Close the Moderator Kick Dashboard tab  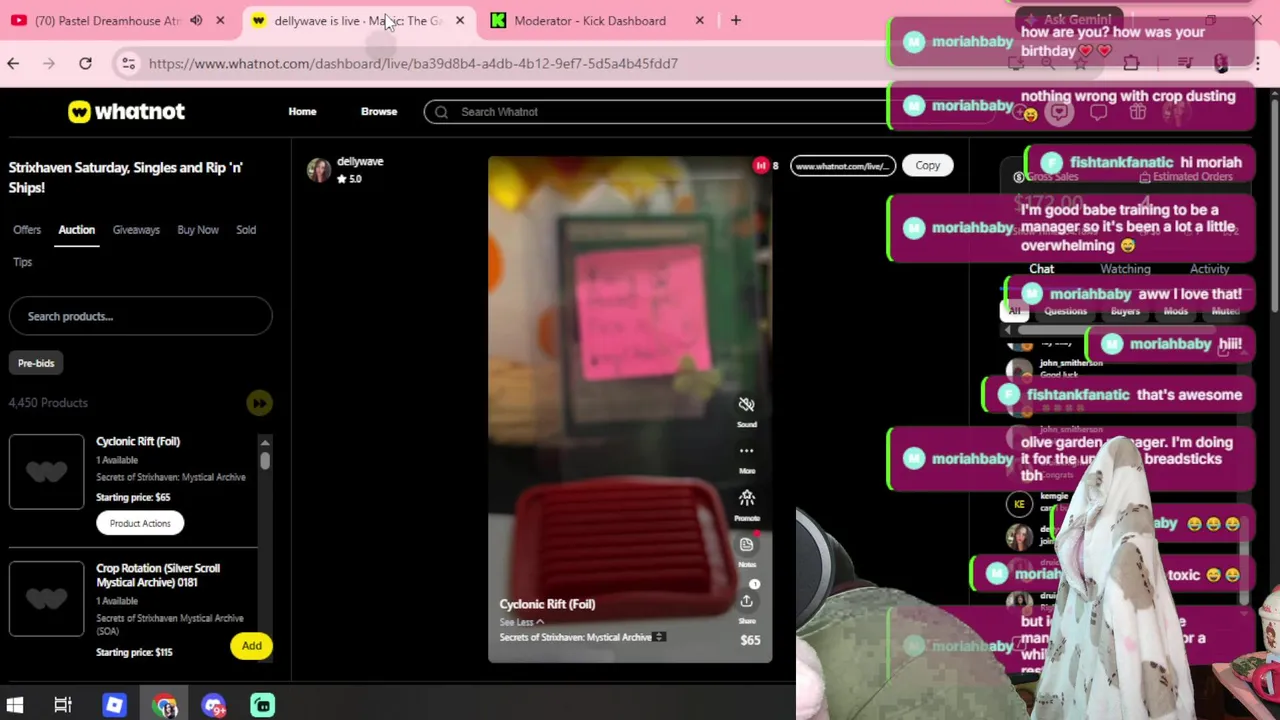pos(700,20)
